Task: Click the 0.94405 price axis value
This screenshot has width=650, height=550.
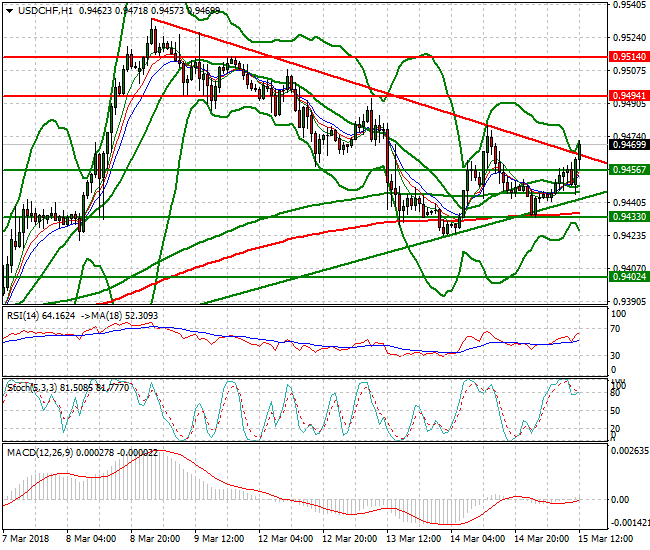Action: (629, 202)
